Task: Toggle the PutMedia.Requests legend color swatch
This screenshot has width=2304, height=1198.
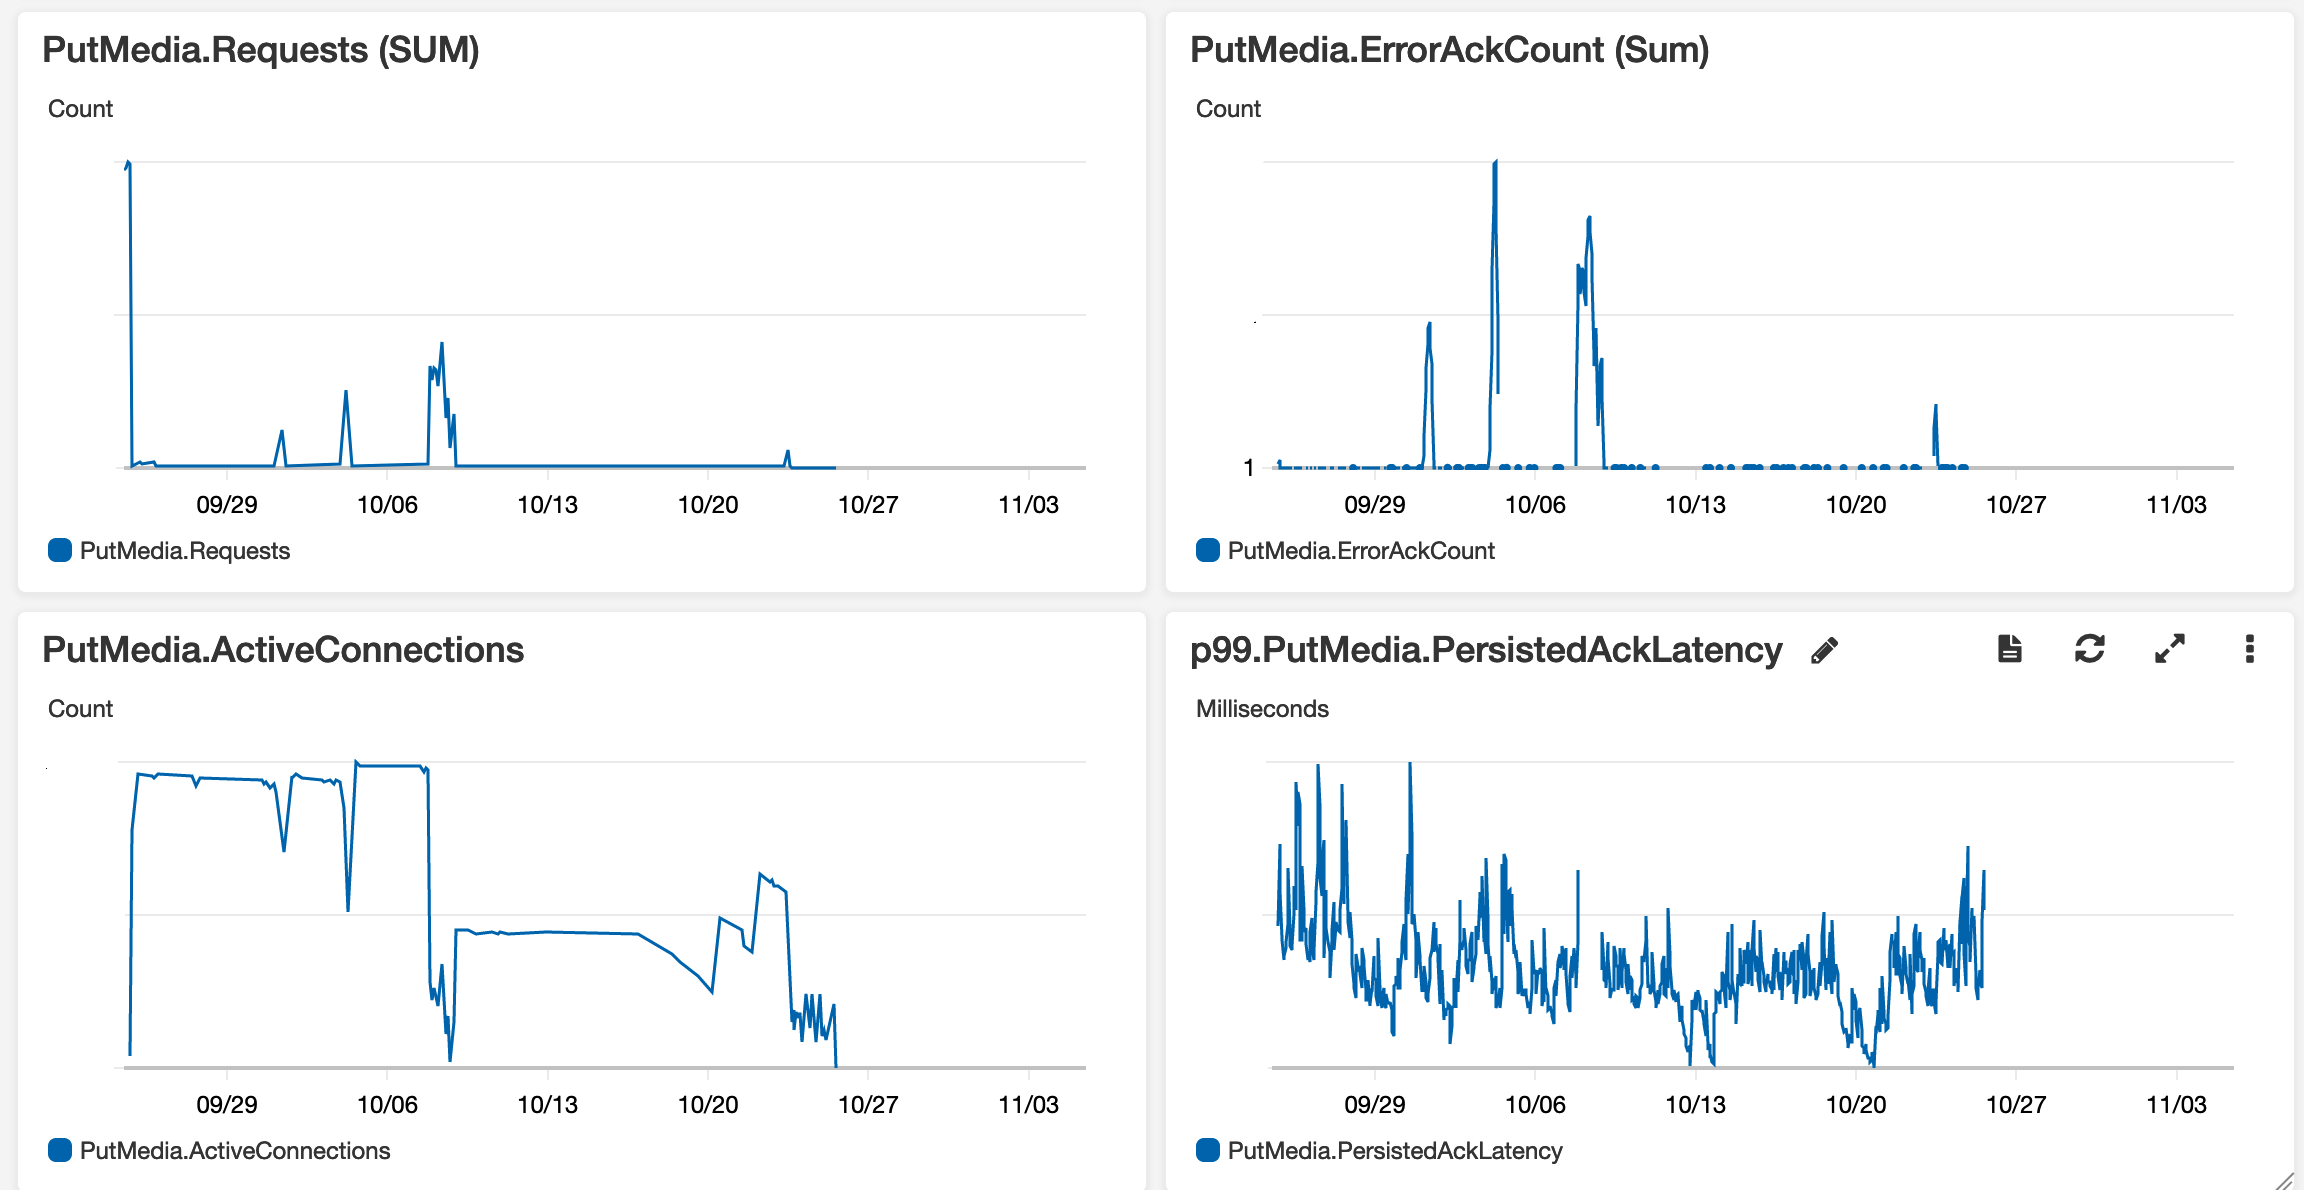Action: [x=60, y=550]
